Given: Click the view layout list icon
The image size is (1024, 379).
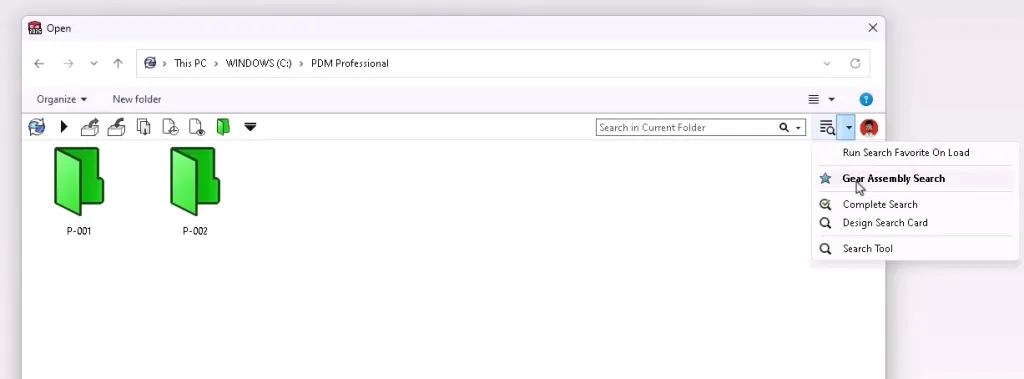Looking at the screenshot, I should [814, 99].
